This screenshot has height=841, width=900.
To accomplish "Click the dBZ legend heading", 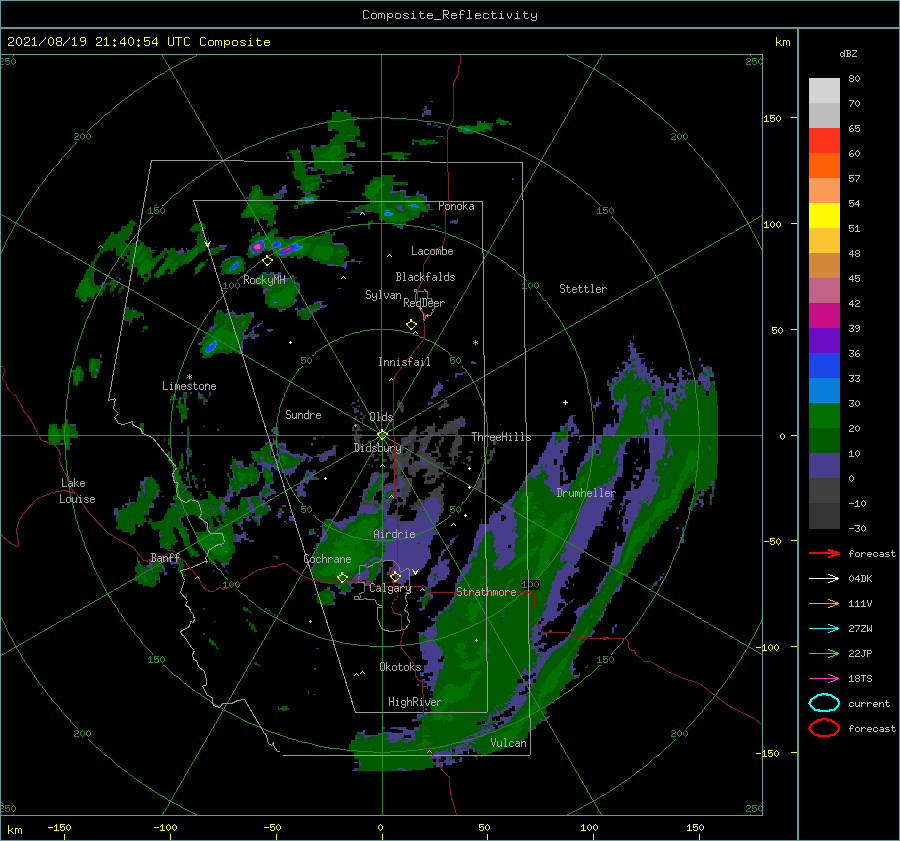I will [848, 53].
